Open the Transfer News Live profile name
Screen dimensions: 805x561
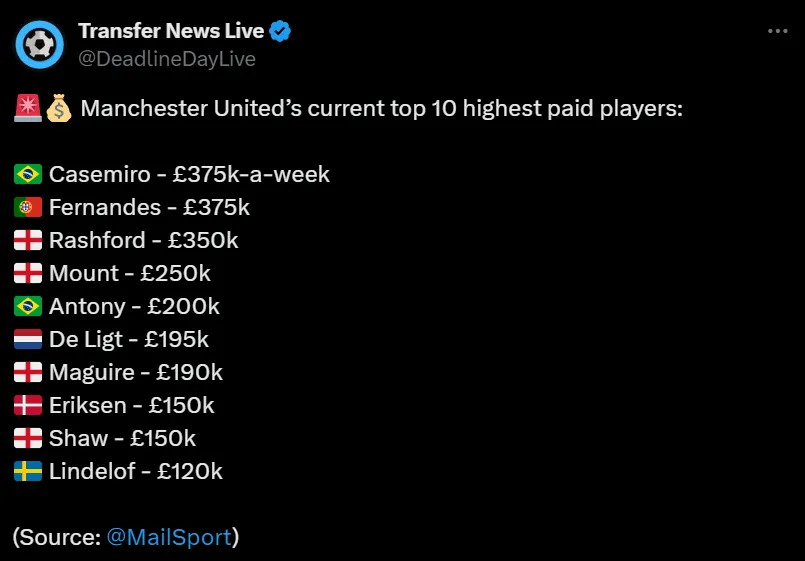(171, 31)
